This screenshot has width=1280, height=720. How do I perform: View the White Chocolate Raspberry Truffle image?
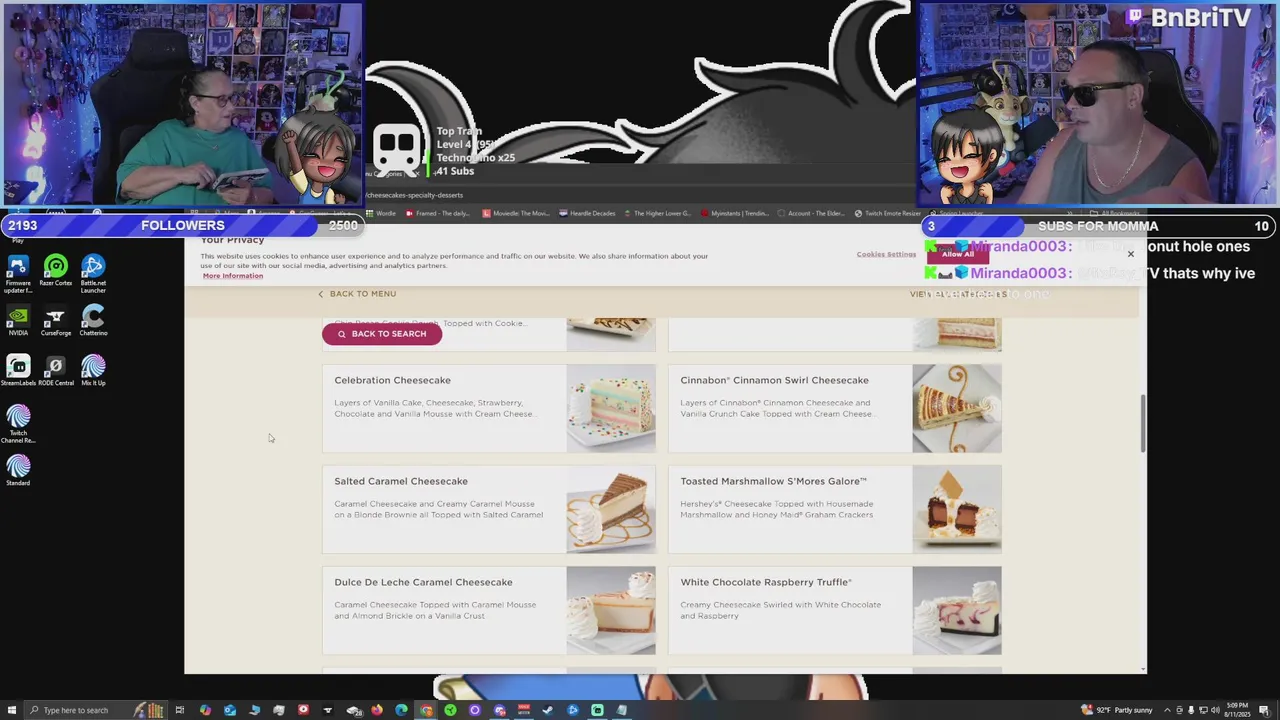(957, 610)
